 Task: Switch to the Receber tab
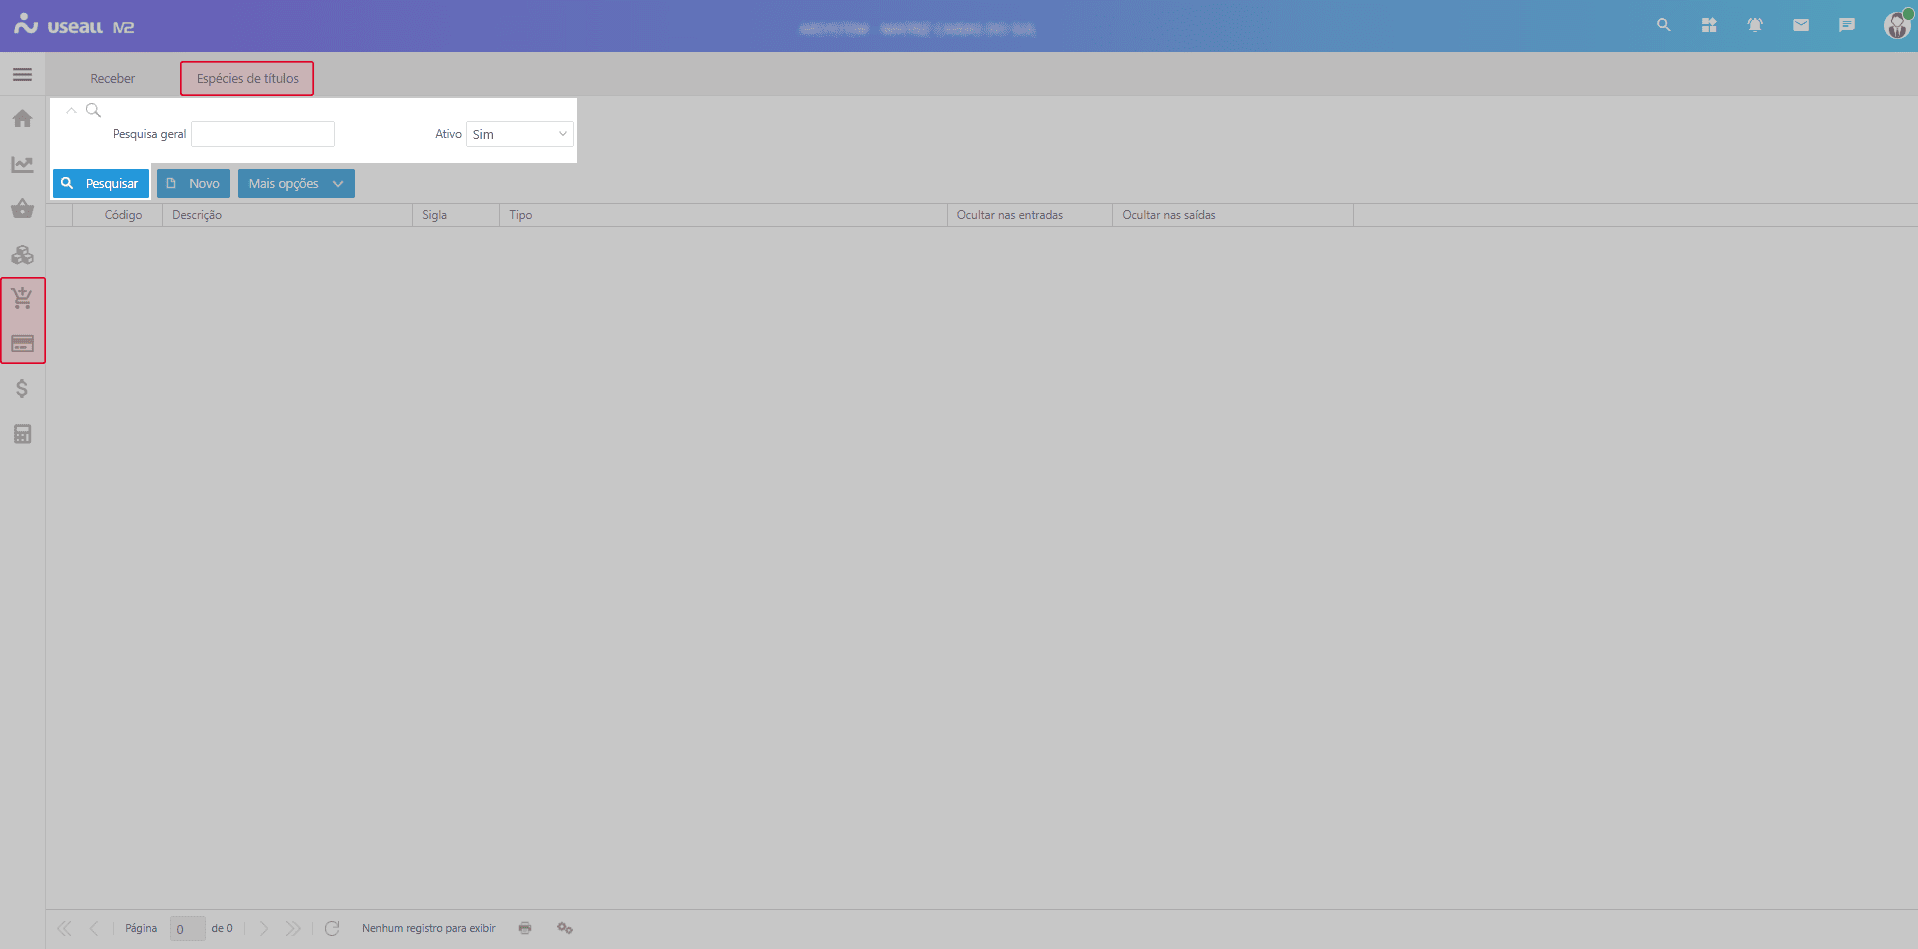pyautogui.click(x=112, y=78)
